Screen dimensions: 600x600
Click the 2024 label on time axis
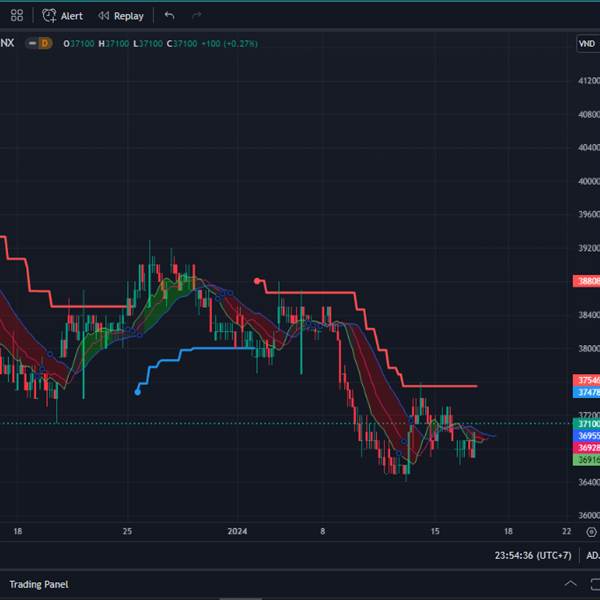(237, 531)
